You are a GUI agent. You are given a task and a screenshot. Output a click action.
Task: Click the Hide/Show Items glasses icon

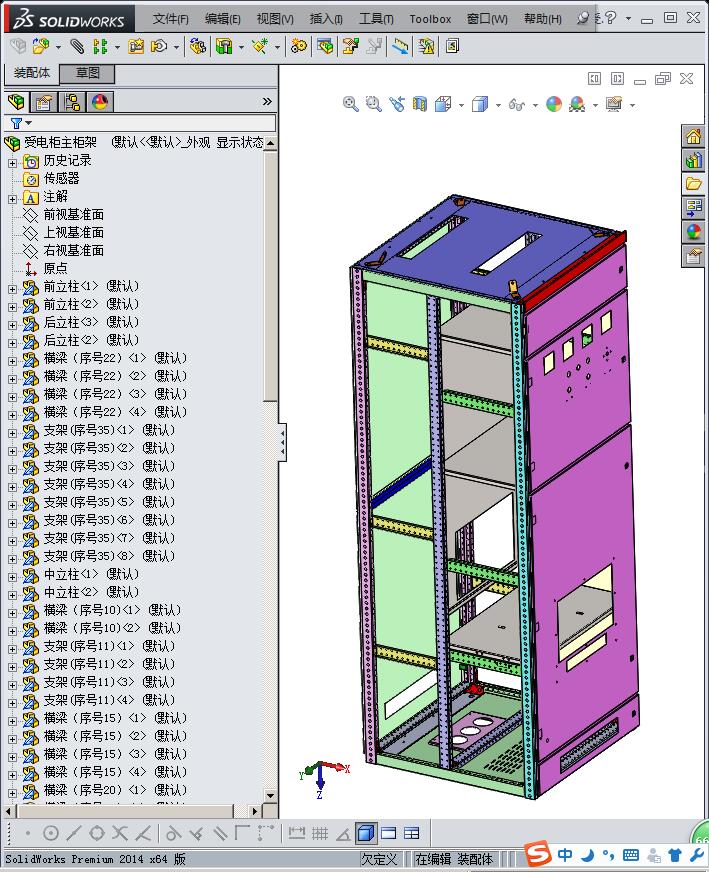pyautogui.click(x=517, y=104)
